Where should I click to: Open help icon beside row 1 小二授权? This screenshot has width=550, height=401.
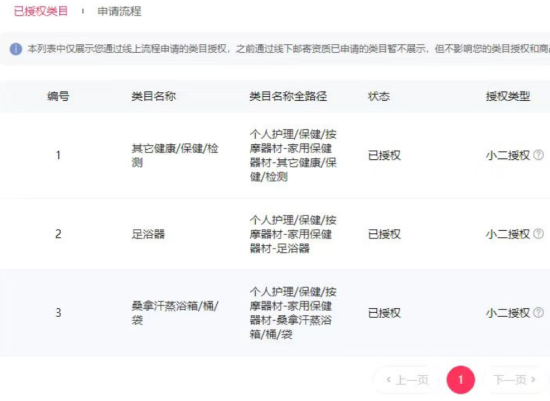pos(538,155)
